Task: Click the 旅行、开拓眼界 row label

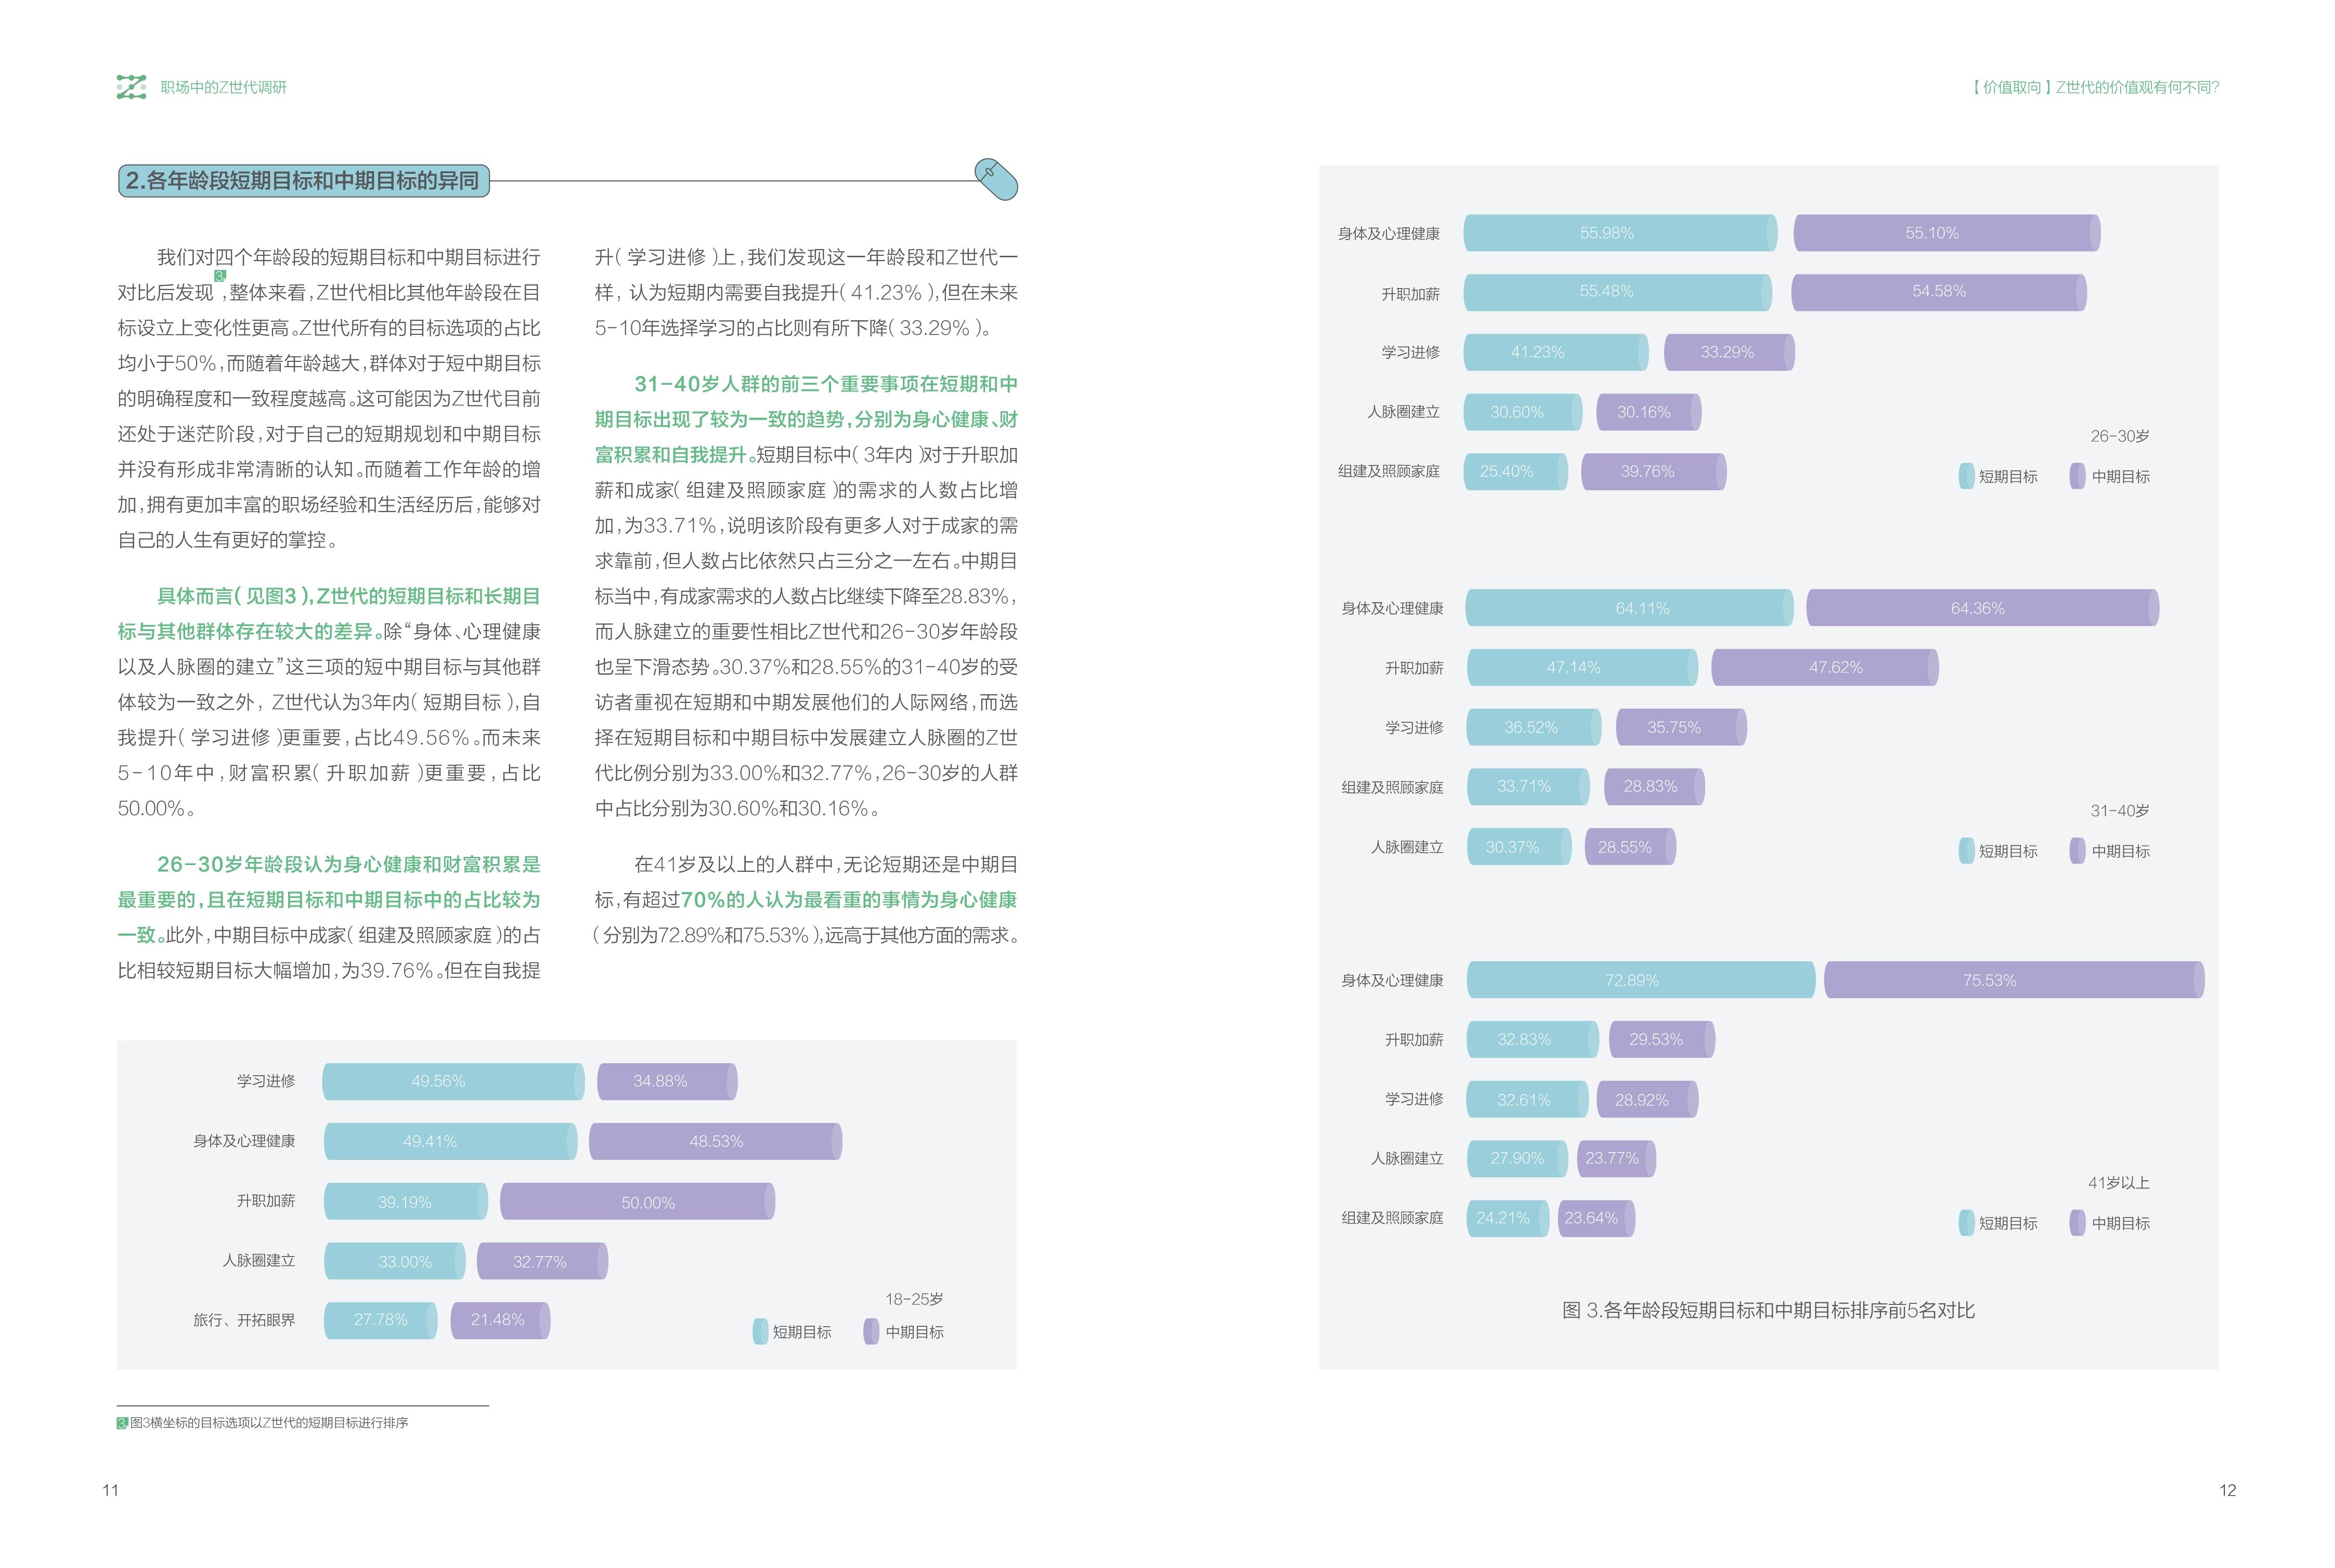Action: [x=244, y=1320]
